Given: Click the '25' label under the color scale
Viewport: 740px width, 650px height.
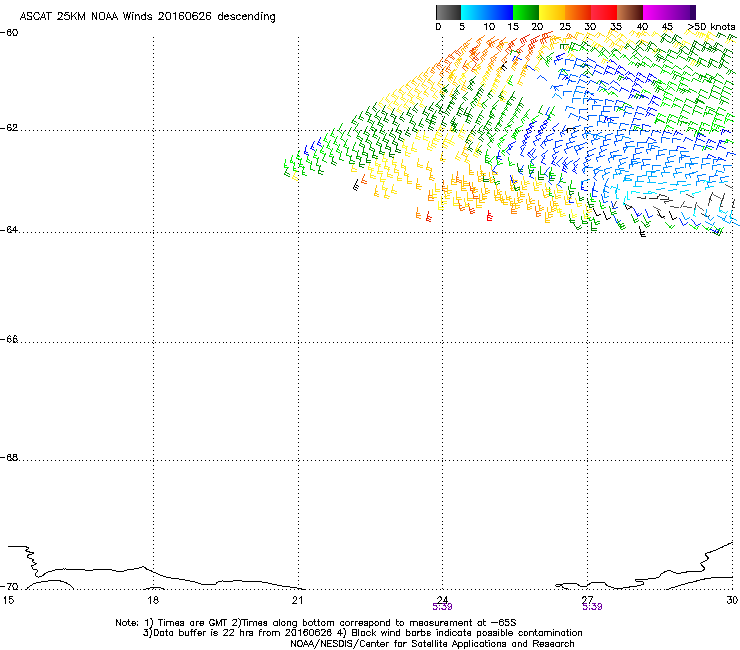Looking at the screenshot, I should 565,27.
